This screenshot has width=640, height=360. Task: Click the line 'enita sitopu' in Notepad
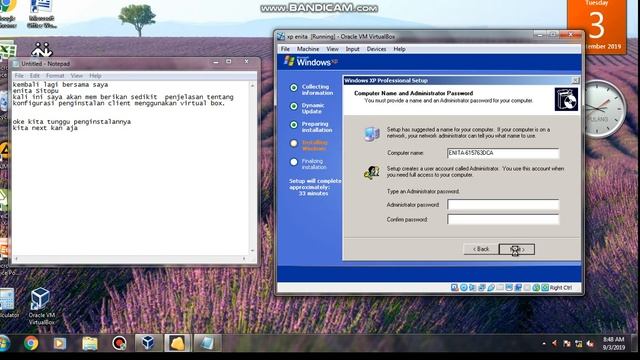pos(36,91)
